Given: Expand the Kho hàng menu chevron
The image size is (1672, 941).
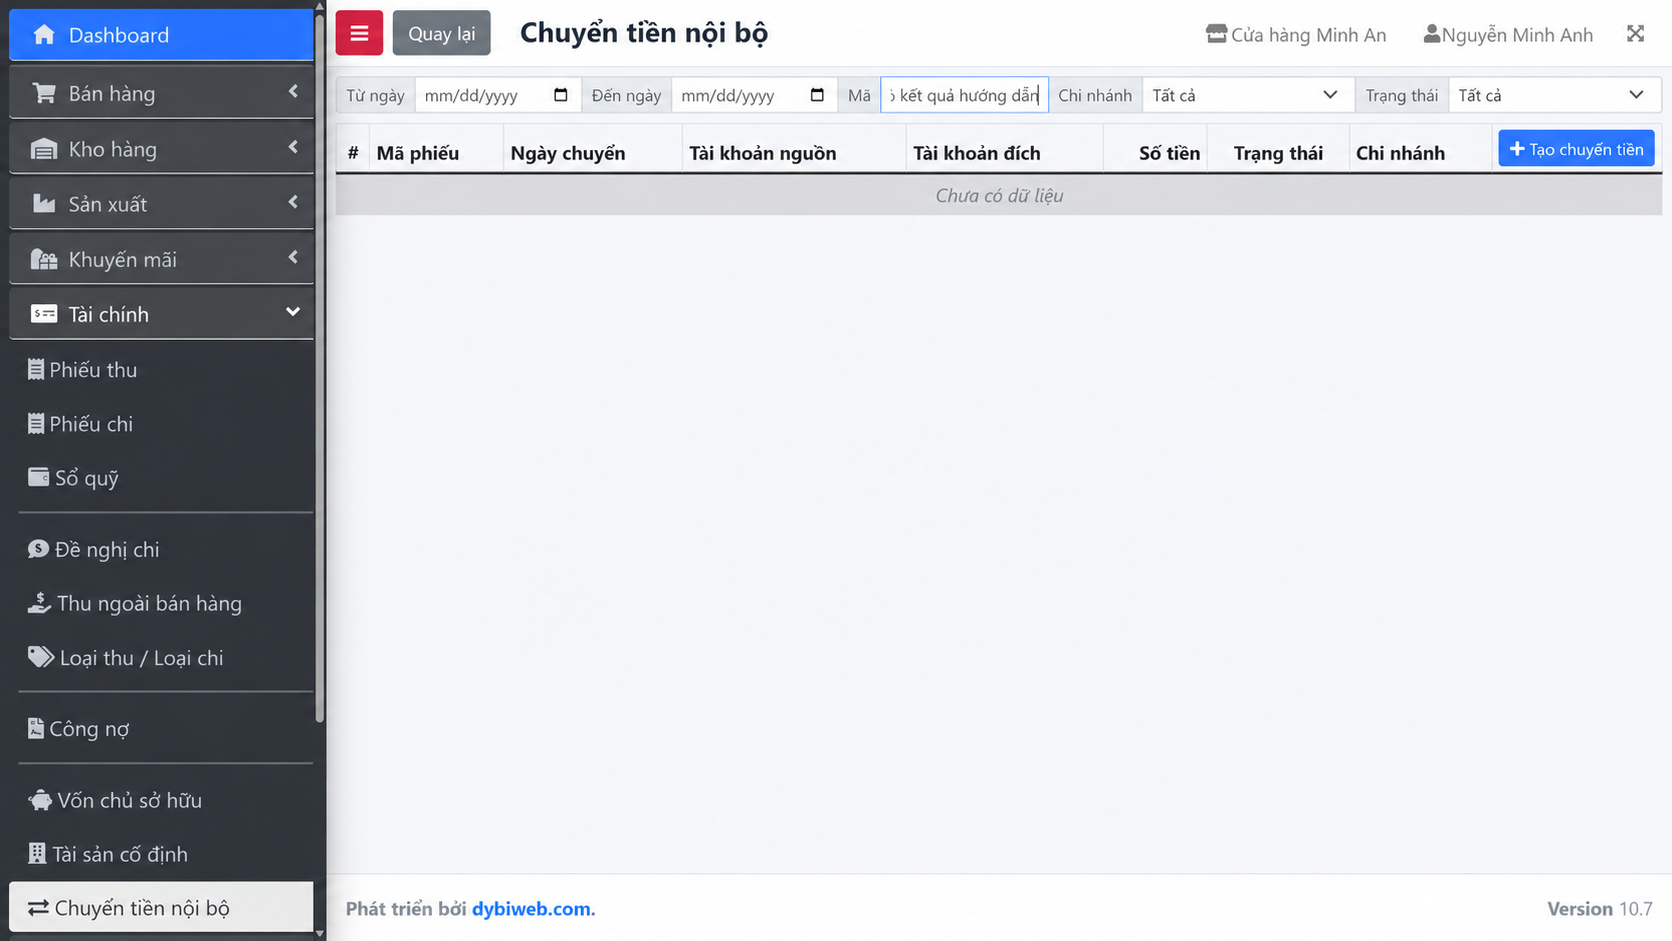Looking at the screenshot, I should 293,147.
